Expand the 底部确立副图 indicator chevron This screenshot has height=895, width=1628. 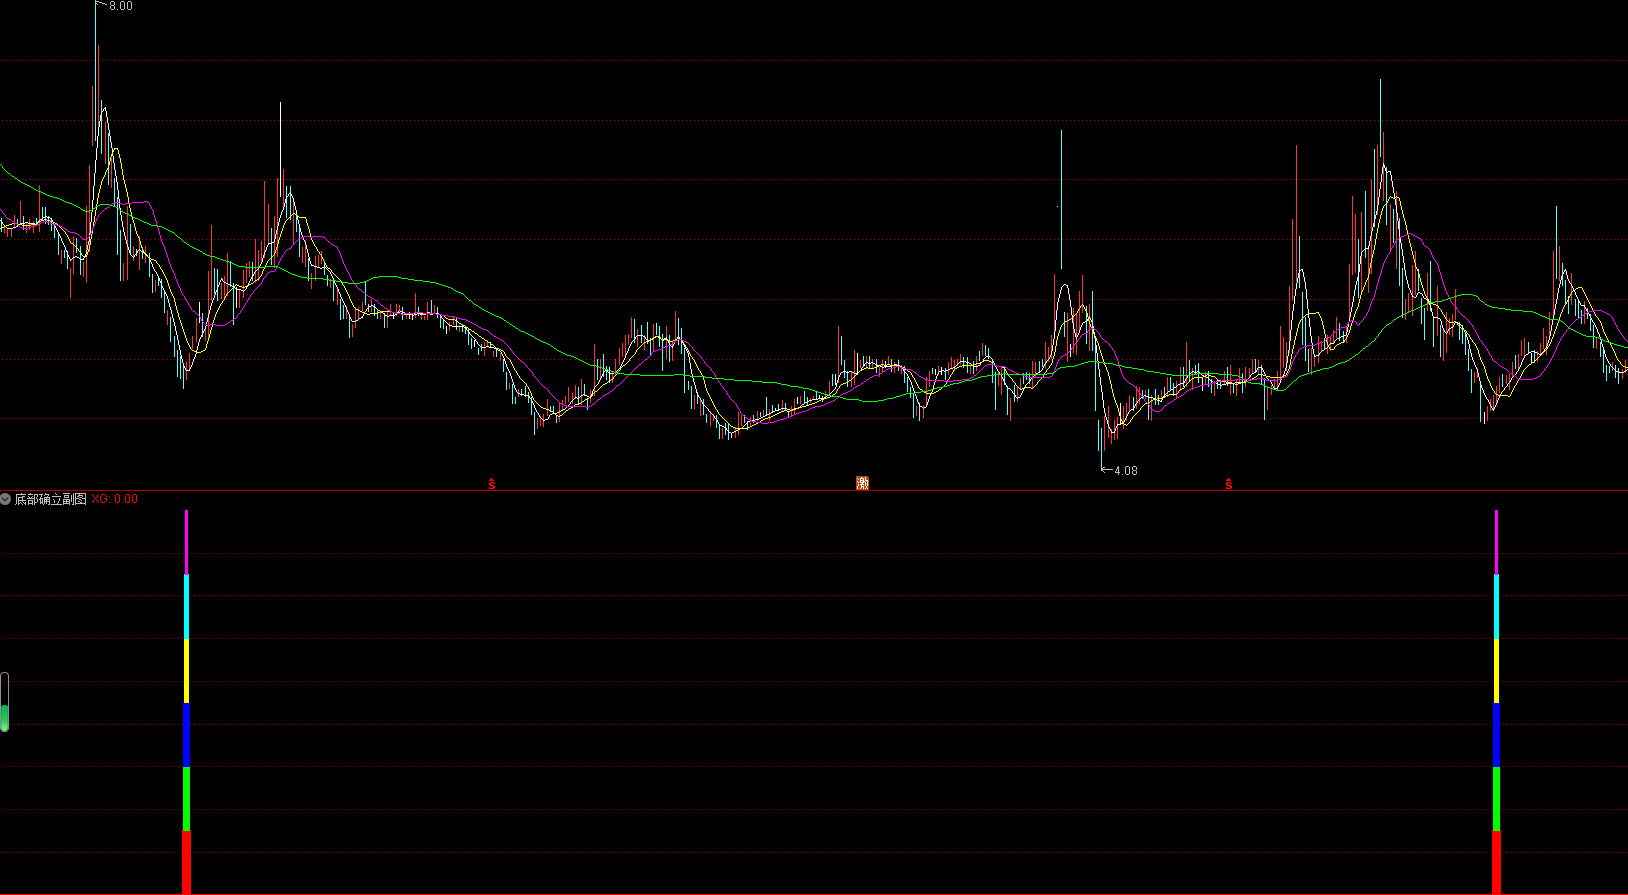pos(6,499)
